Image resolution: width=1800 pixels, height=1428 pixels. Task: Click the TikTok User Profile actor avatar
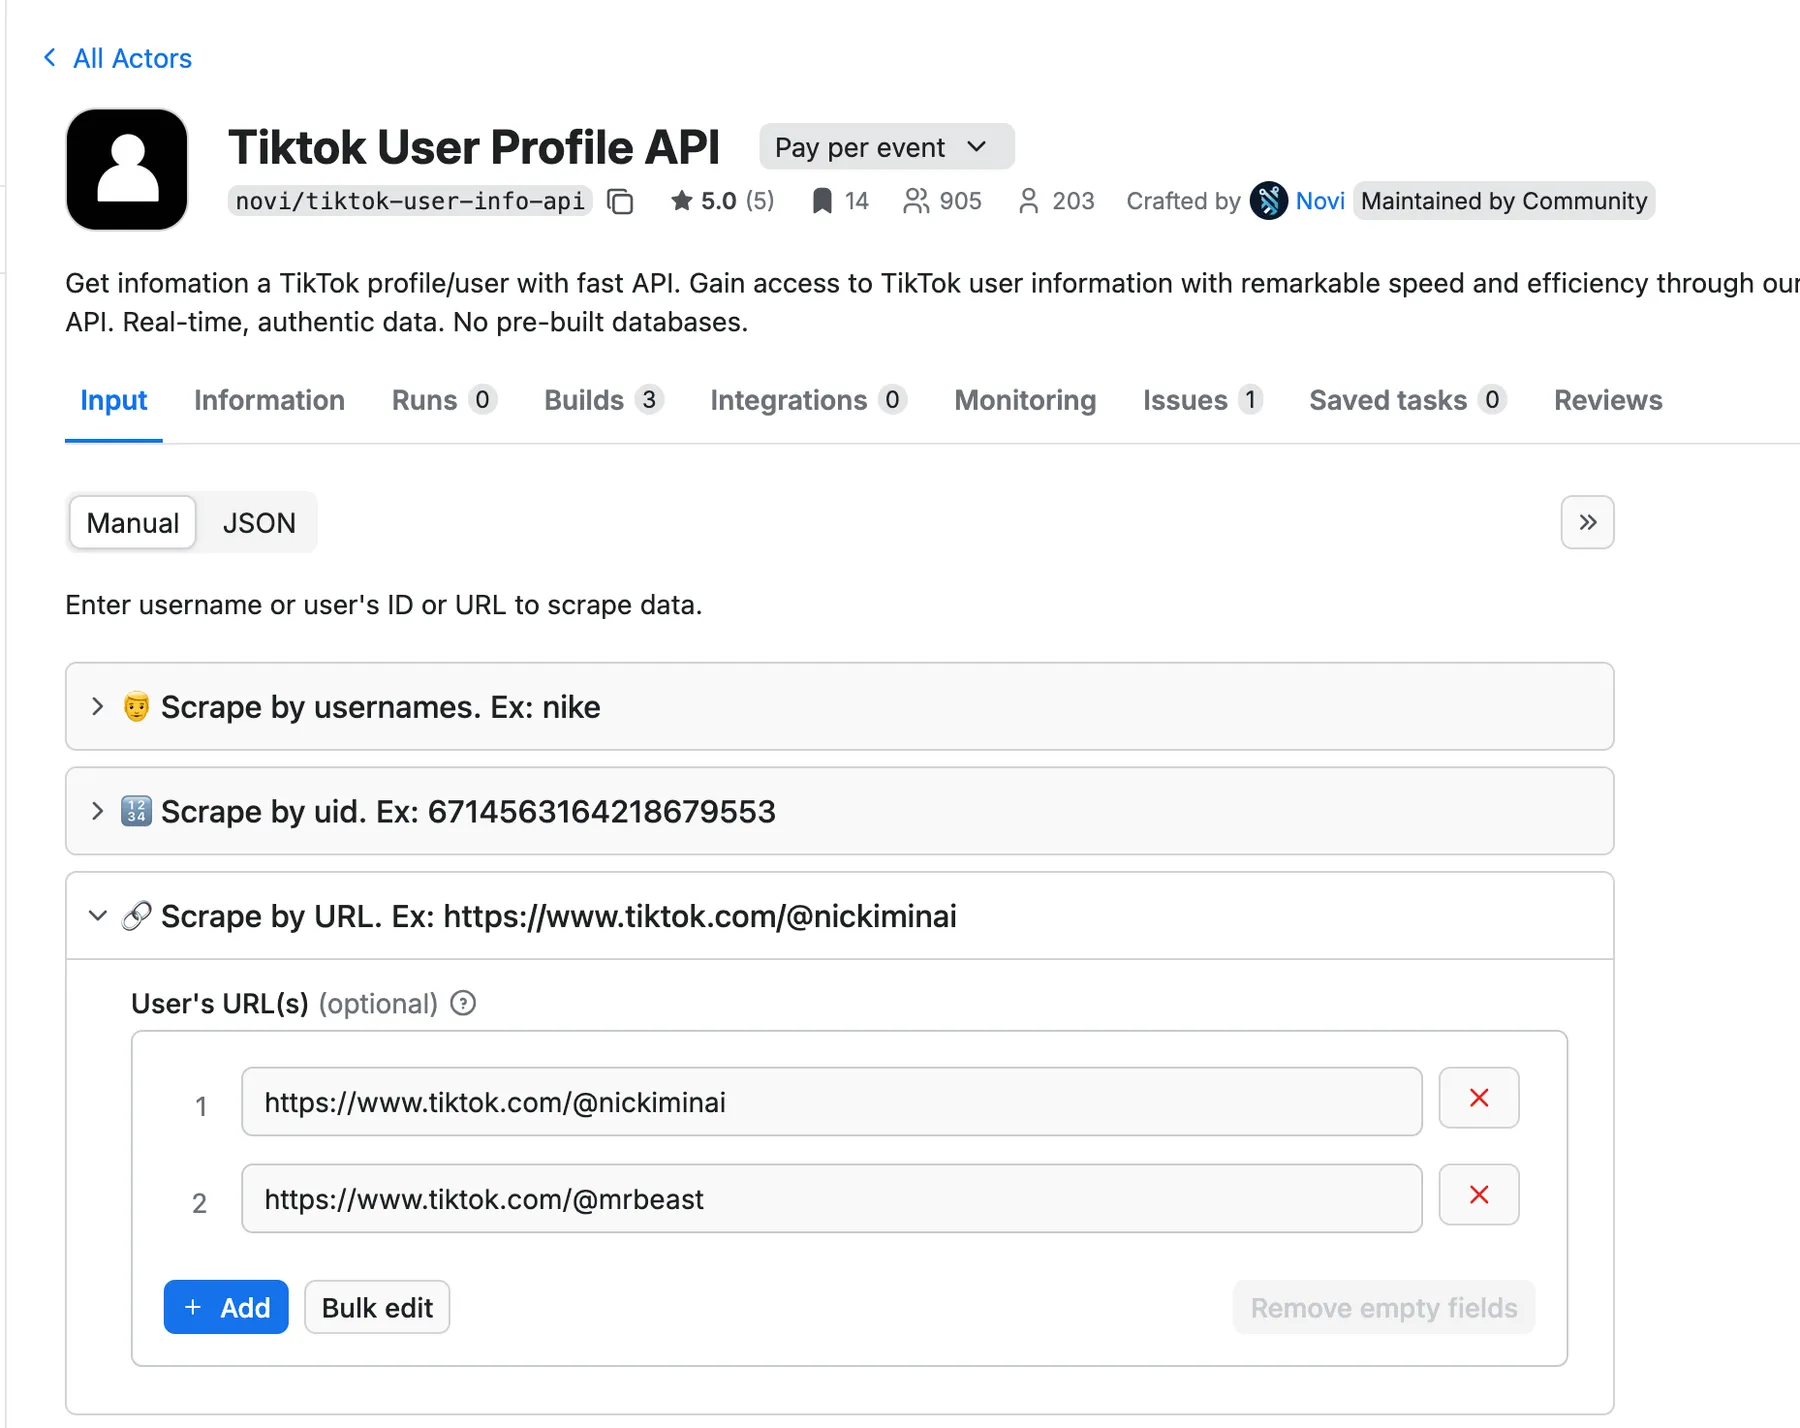tap(127, 170)
